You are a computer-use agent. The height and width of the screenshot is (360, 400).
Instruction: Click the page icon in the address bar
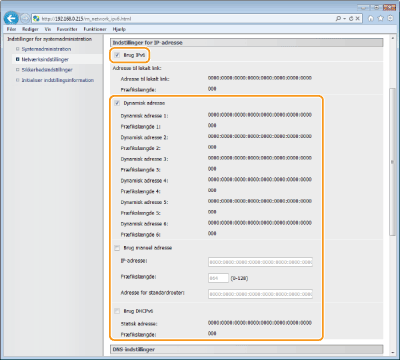click(x=36, y=19)
